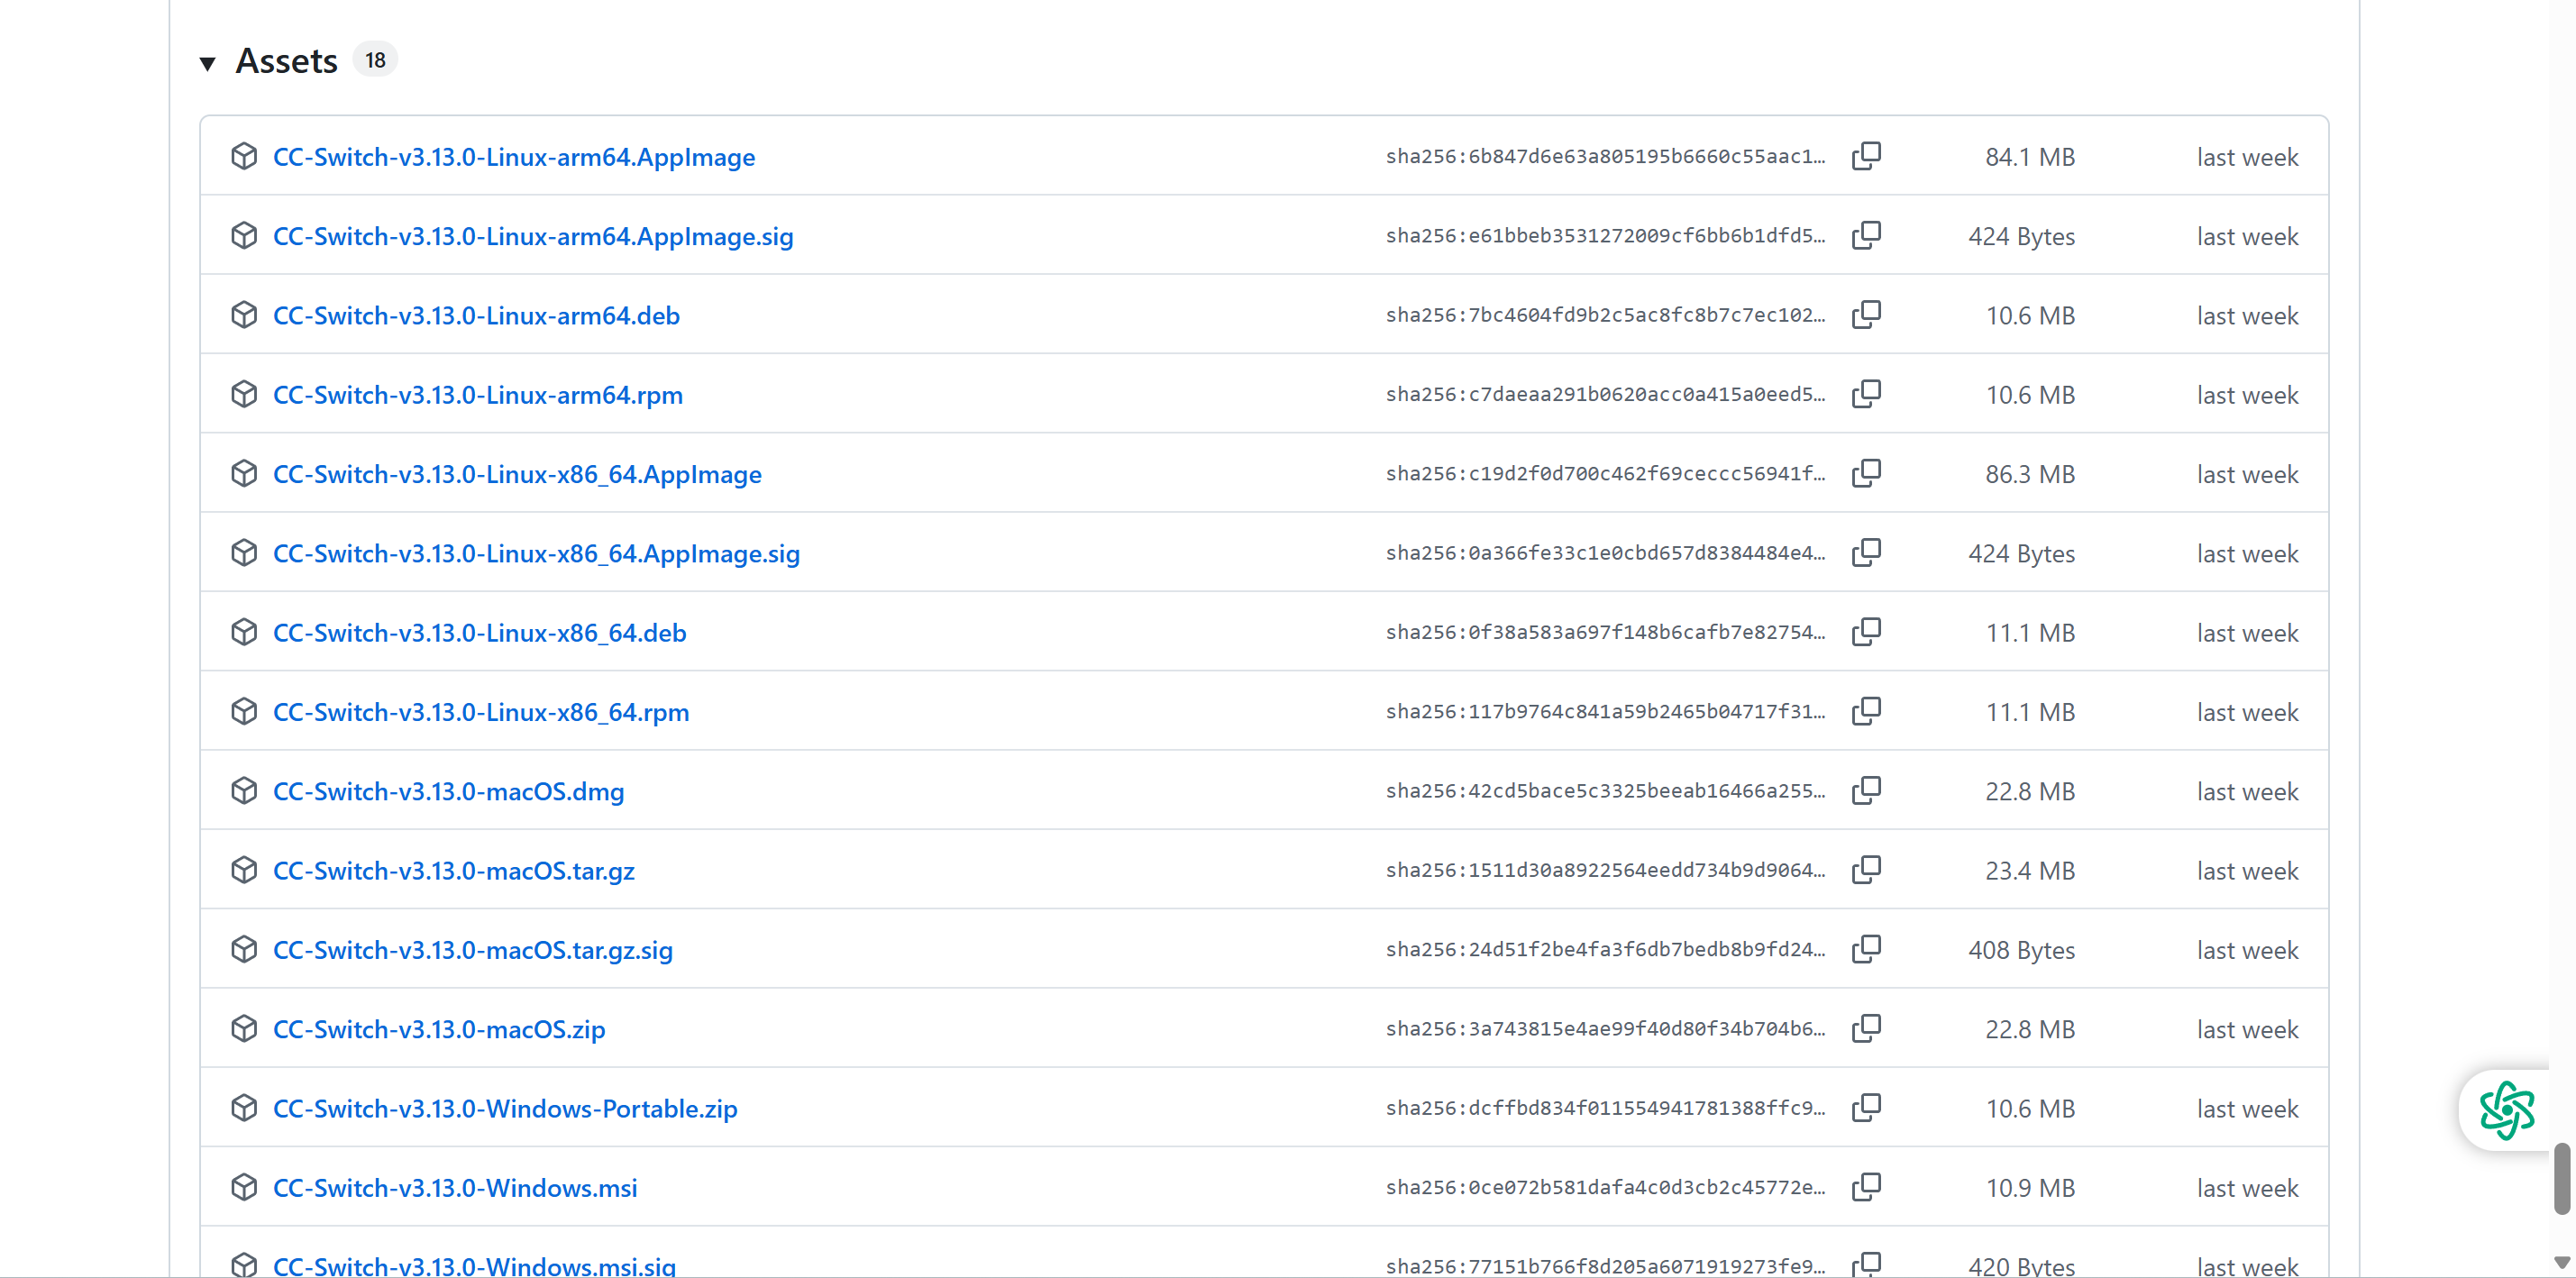Click package icon beside Linux-x86_64.AppImage
2576x1278 pixels.
(x=244, y=473)
